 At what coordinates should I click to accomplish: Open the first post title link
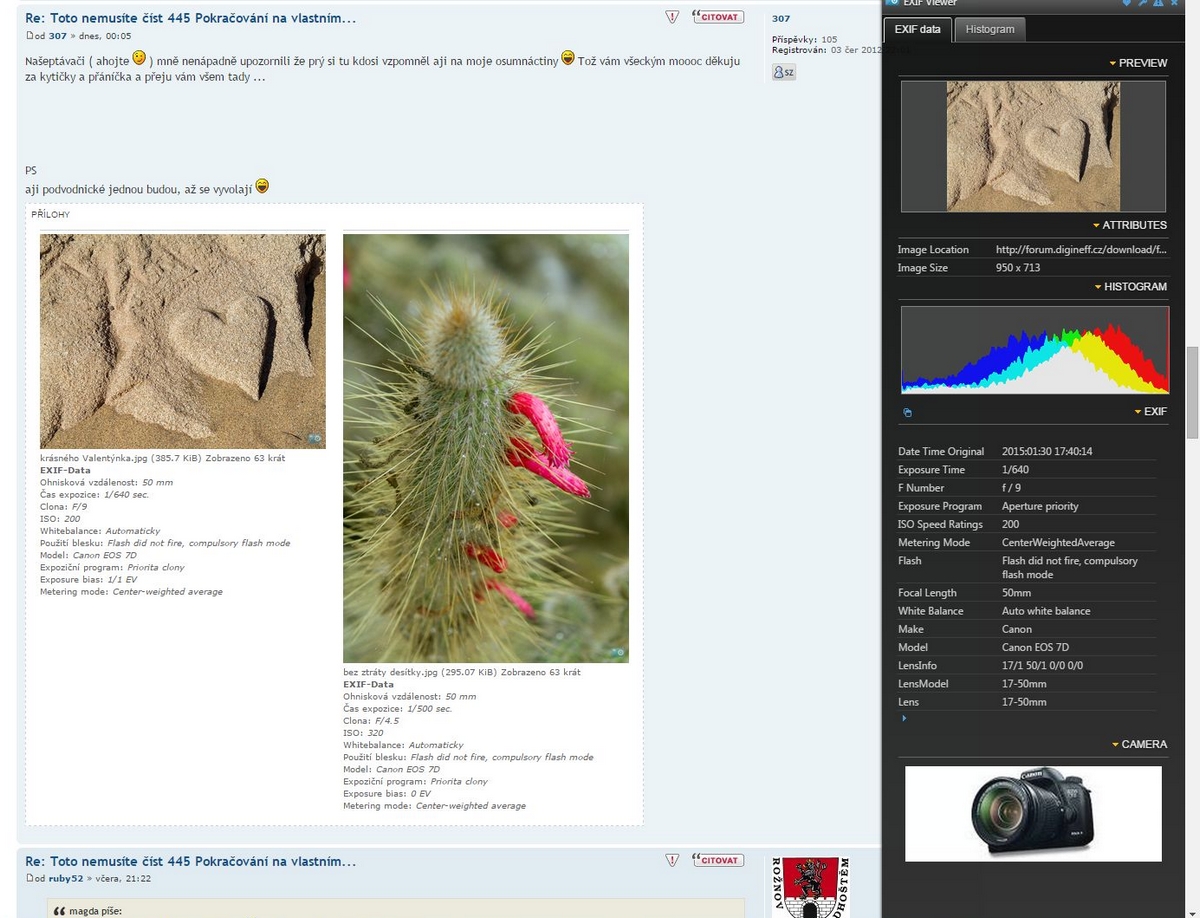pos(190,18)
